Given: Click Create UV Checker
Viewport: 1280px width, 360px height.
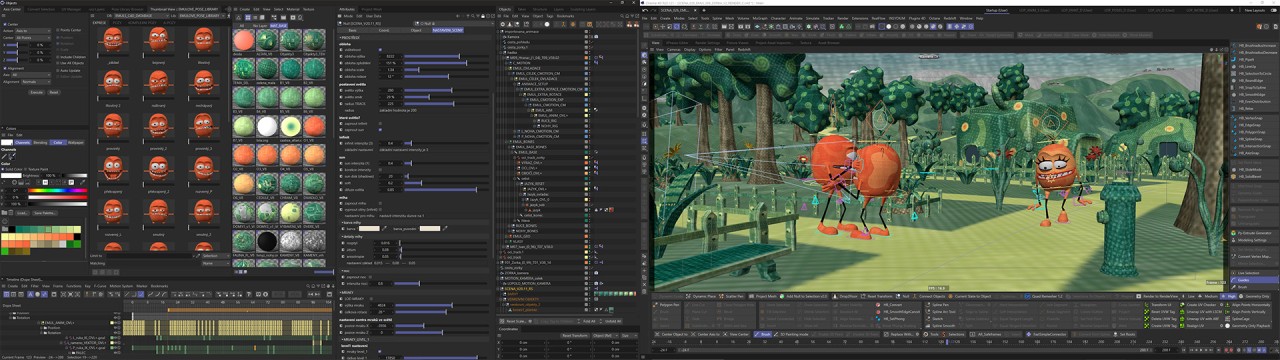Looking at the screenshot, I should pos(1198,305).
